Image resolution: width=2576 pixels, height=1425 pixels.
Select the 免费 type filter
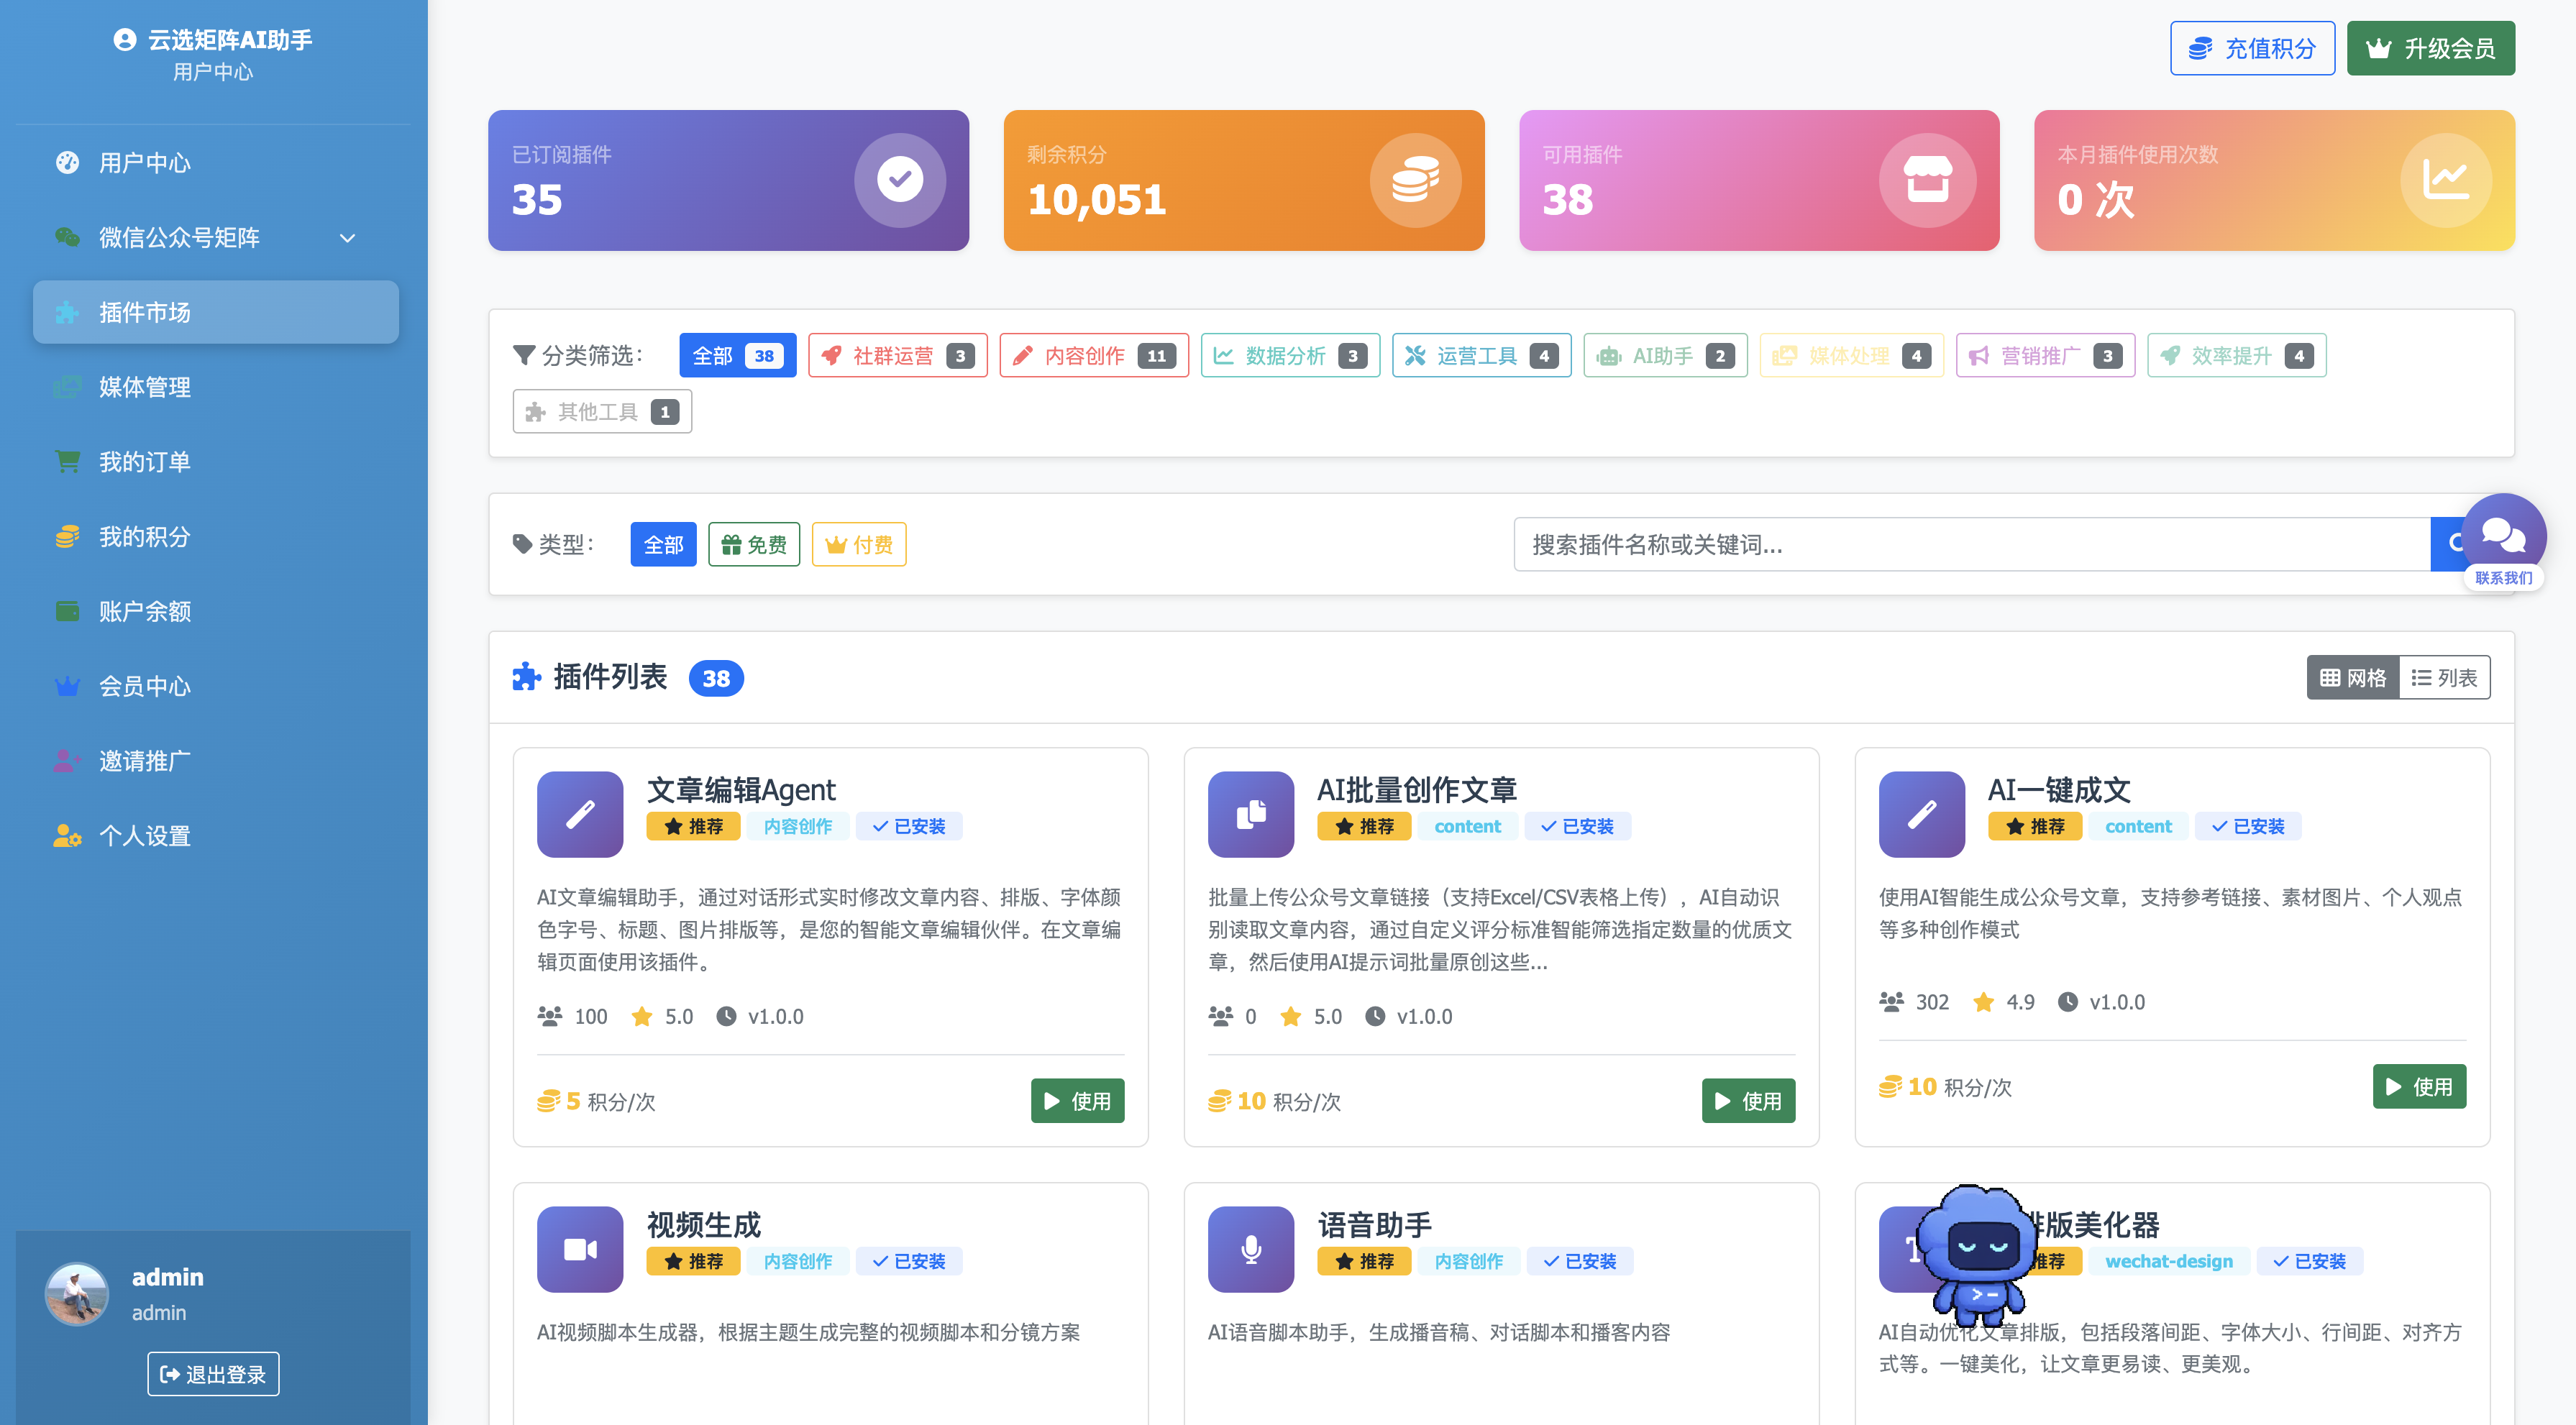(754, 544)
